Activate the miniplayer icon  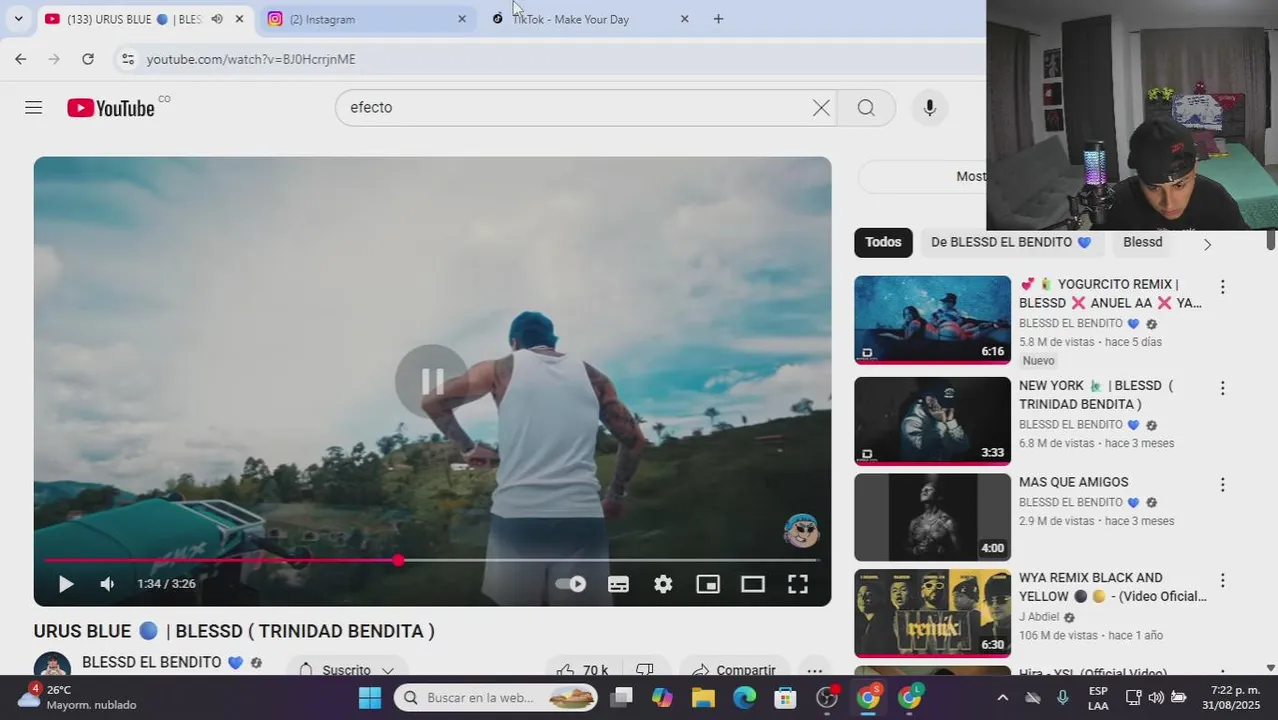[x=708, y=584]
